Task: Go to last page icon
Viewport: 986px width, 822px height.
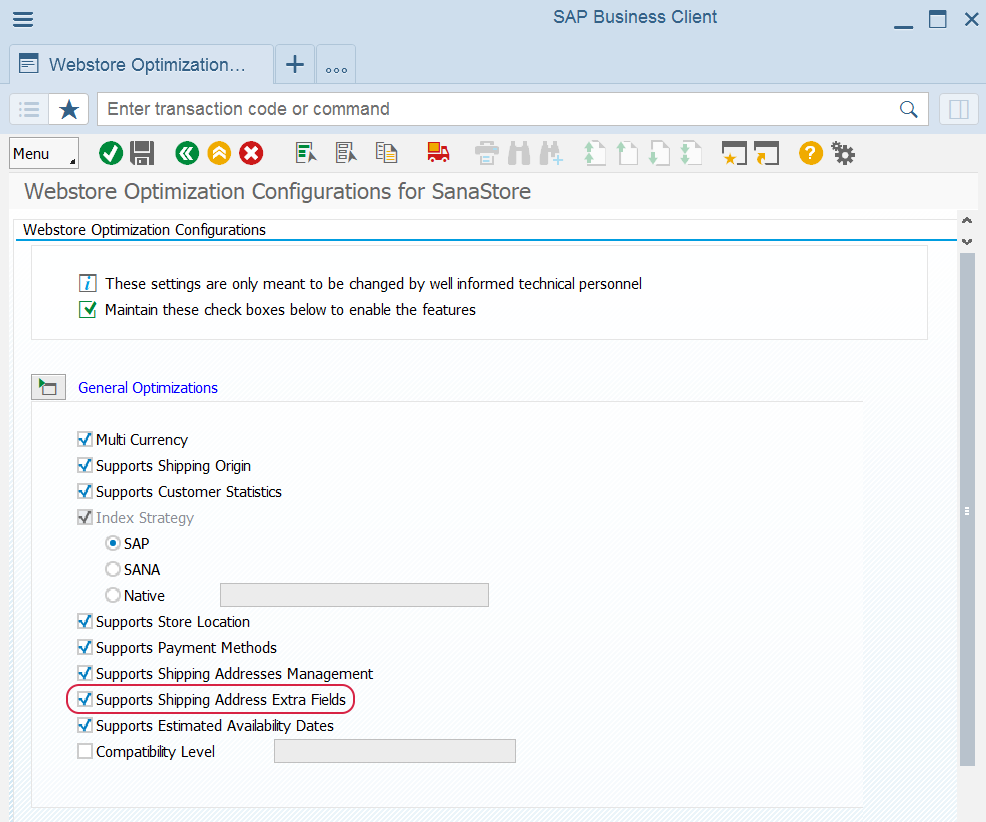Action: click(x=691, y=153)
